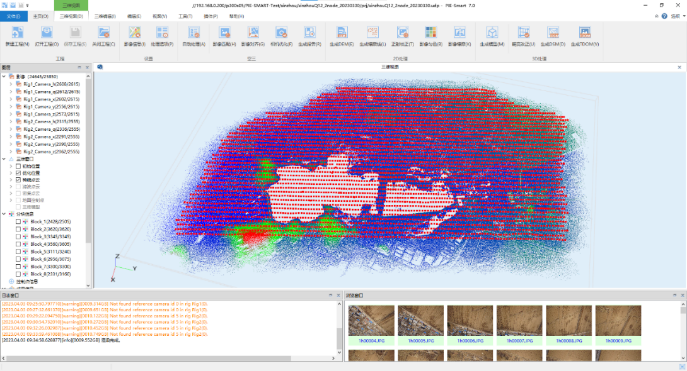This screenshot has width=687, height=371.
Task: Click the orange-outlined icon labeled with (L)
Action: pos(372,32)
